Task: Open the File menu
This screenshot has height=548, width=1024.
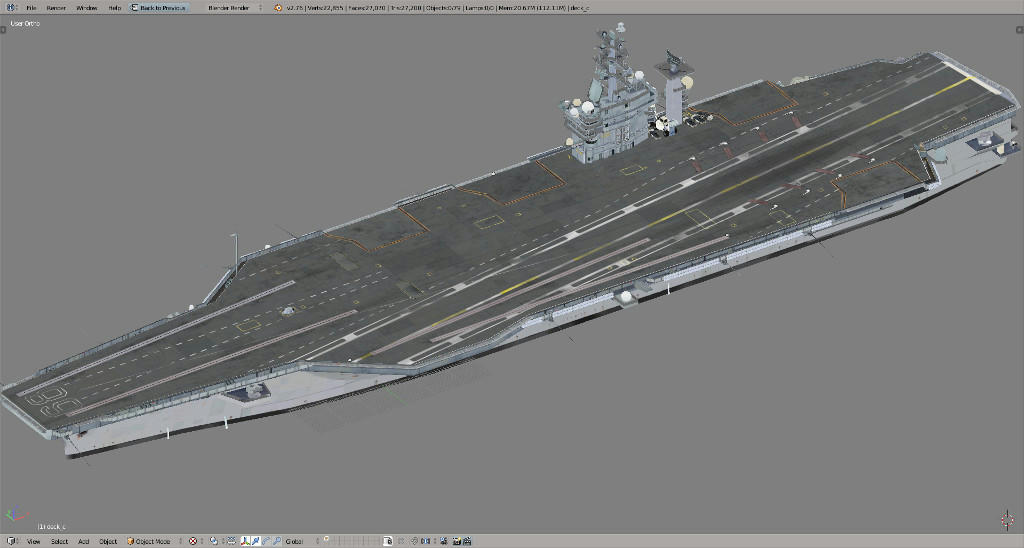Action: 31,7
